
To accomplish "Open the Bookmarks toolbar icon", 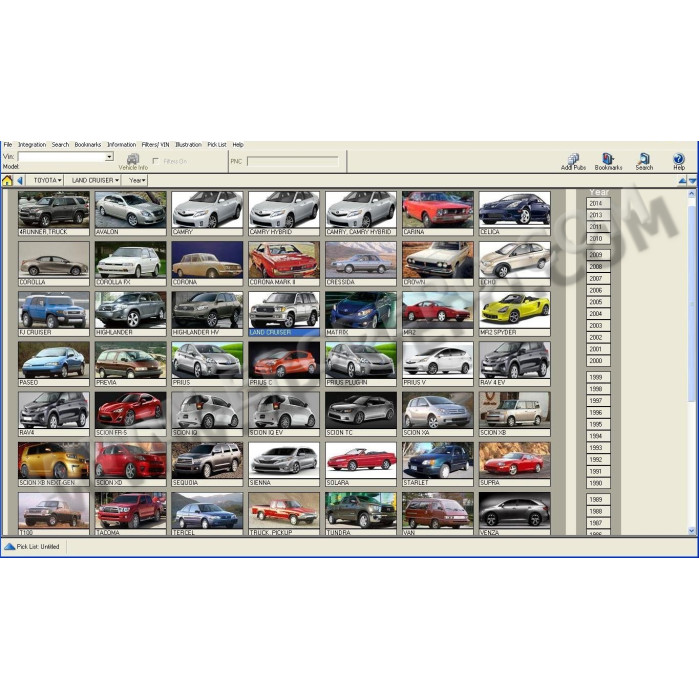I will pyautogui.click(x=608, y=162).
